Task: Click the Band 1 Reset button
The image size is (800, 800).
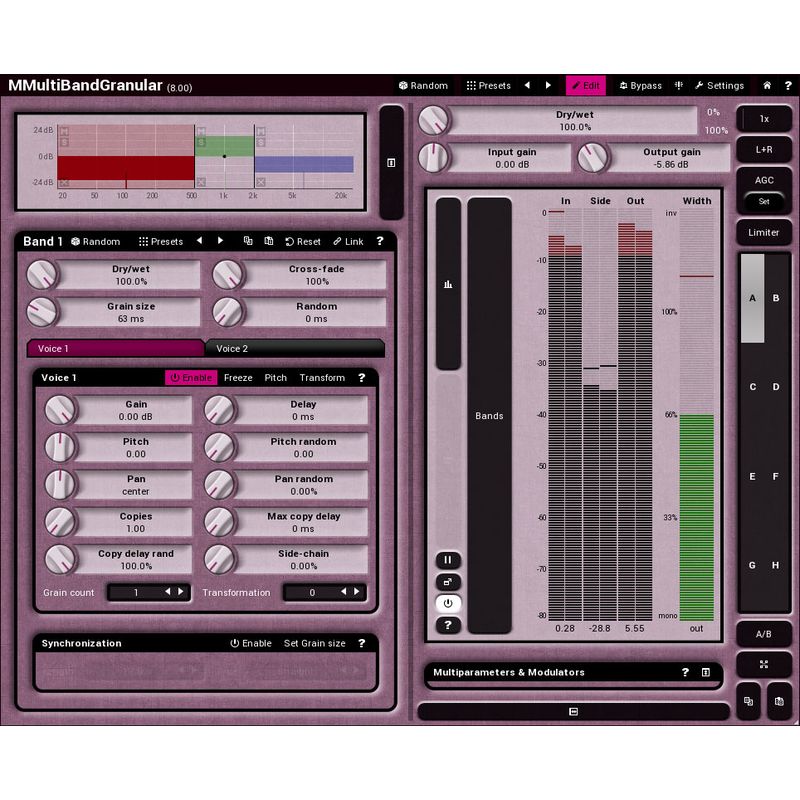Action: pyautogui.click(x=303, y=241)
